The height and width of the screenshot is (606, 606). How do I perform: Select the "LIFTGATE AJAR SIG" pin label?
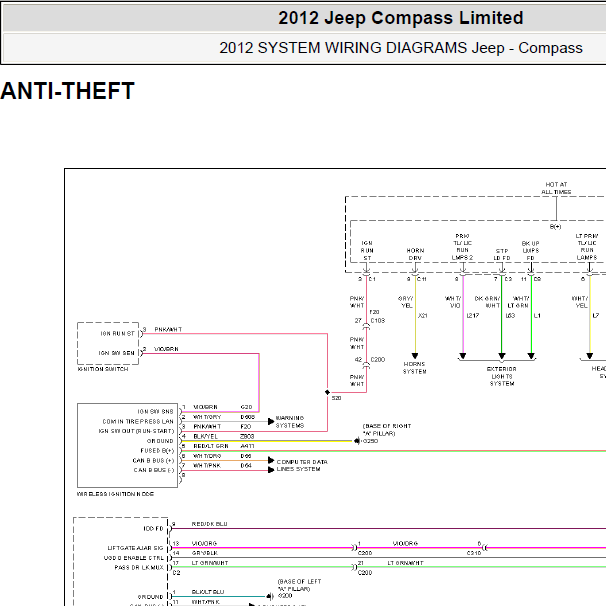pyautogui.click(x=136, y=548)
